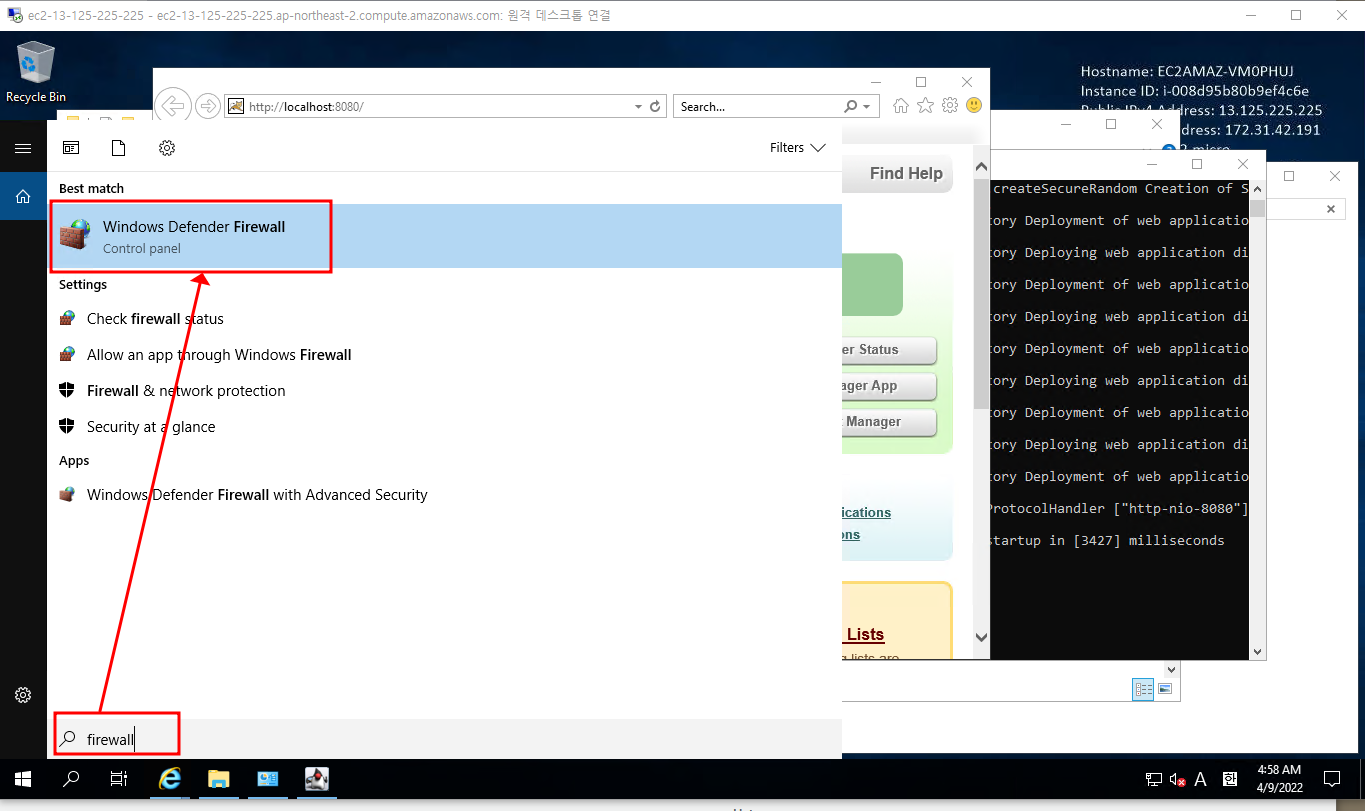
Task: Click the Hostname EC2AMAZ-VM0PHUJ desktop text
Action: [x=1187, y=72]
